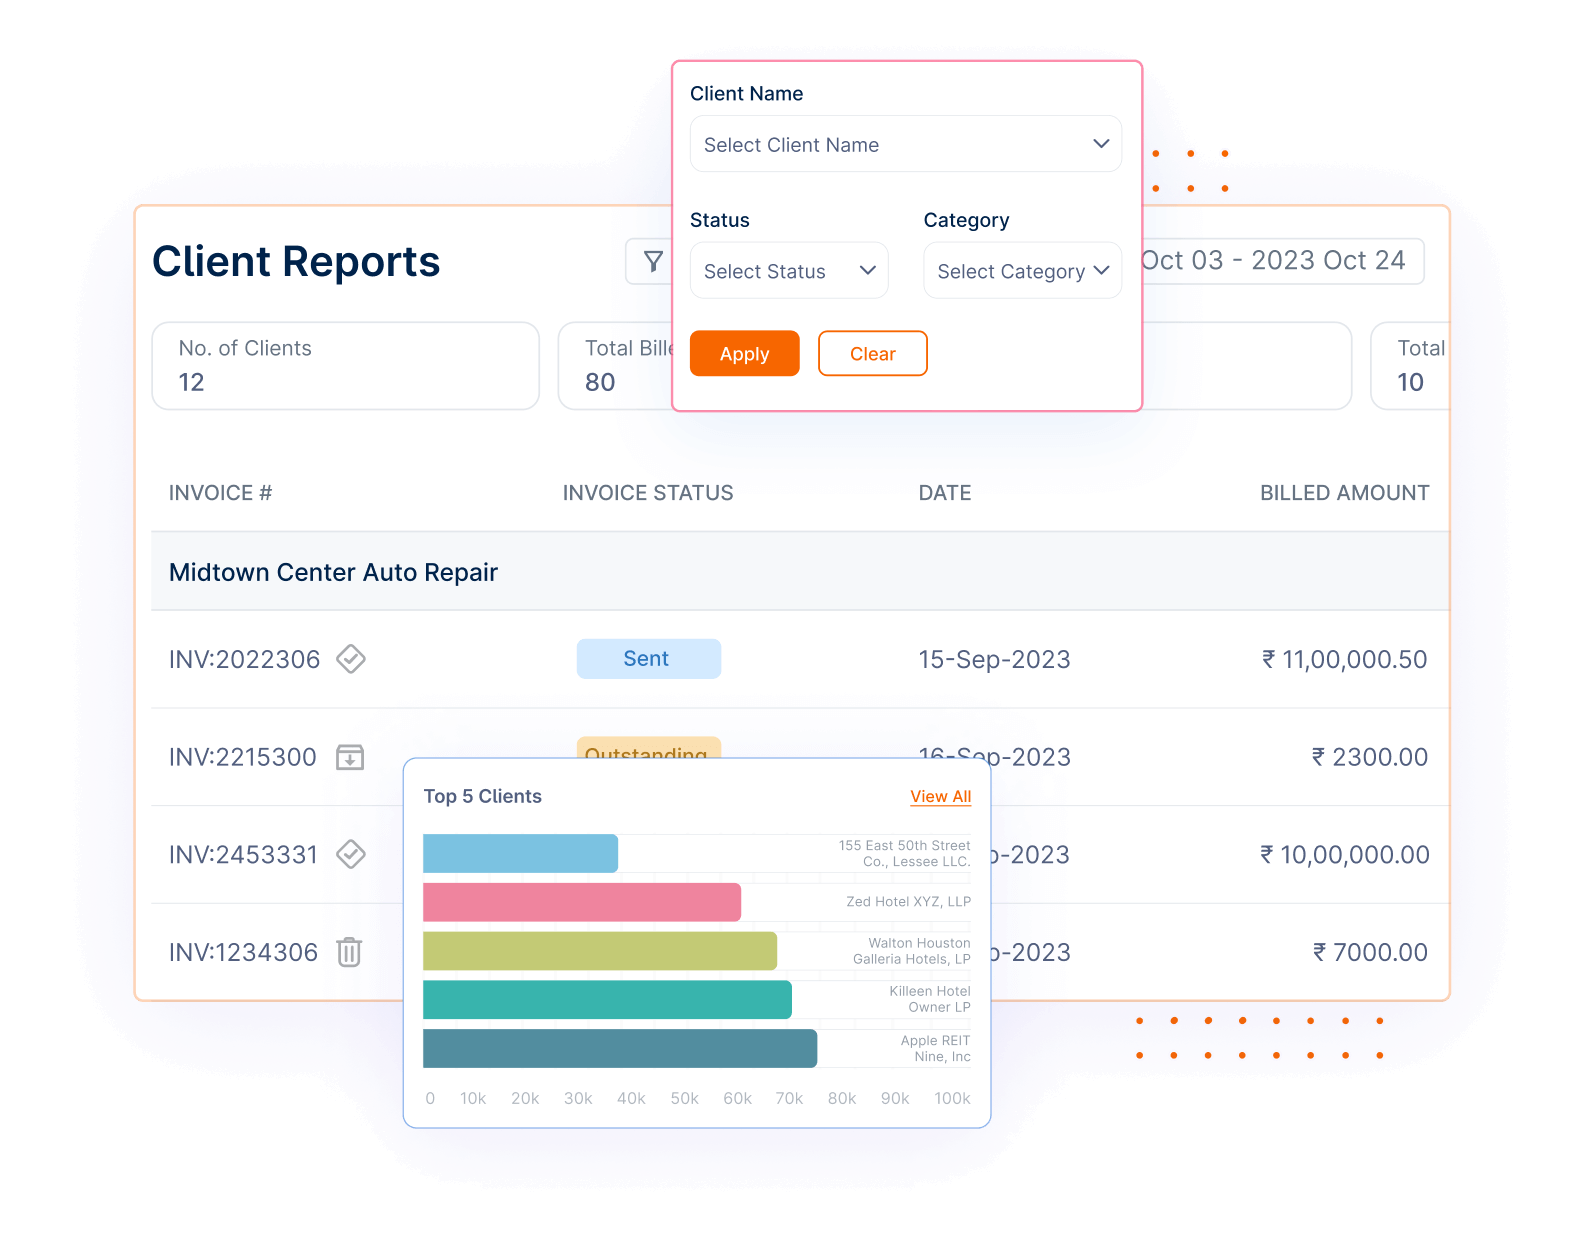This screenshot has width=1582, height=1239.
Task: Open invoice INV:2215300
Action: pyautogui.click(x=243, y=757)
